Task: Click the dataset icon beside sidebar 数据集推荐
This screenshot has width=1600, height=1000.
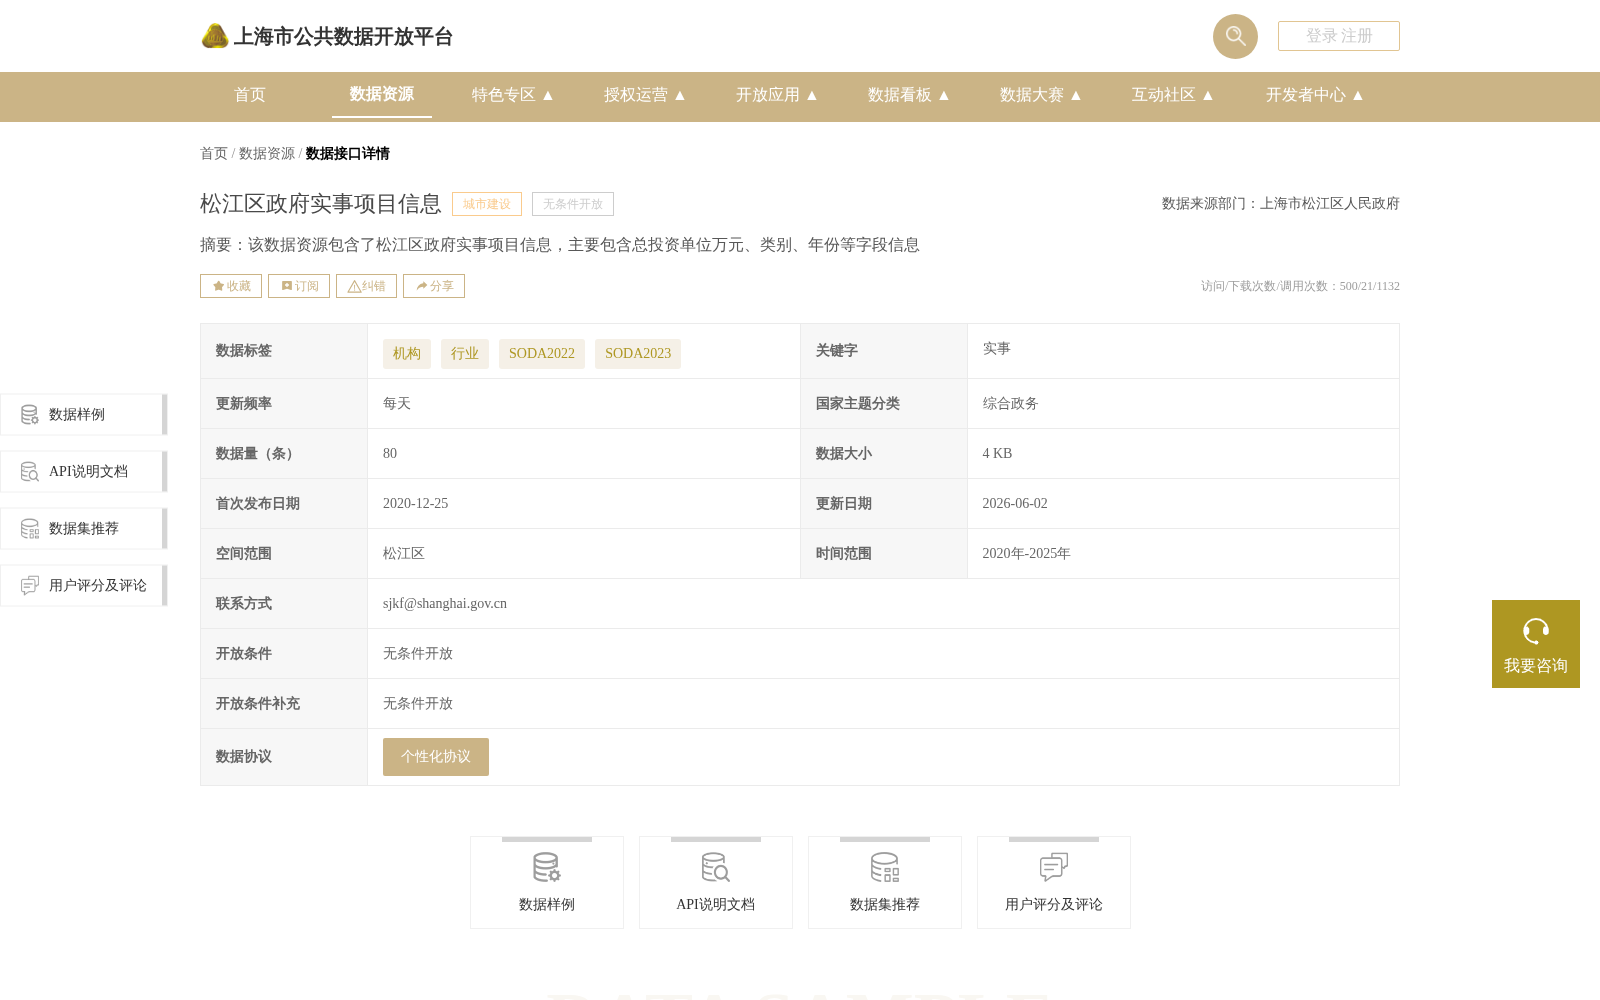Action: point(30,528)
